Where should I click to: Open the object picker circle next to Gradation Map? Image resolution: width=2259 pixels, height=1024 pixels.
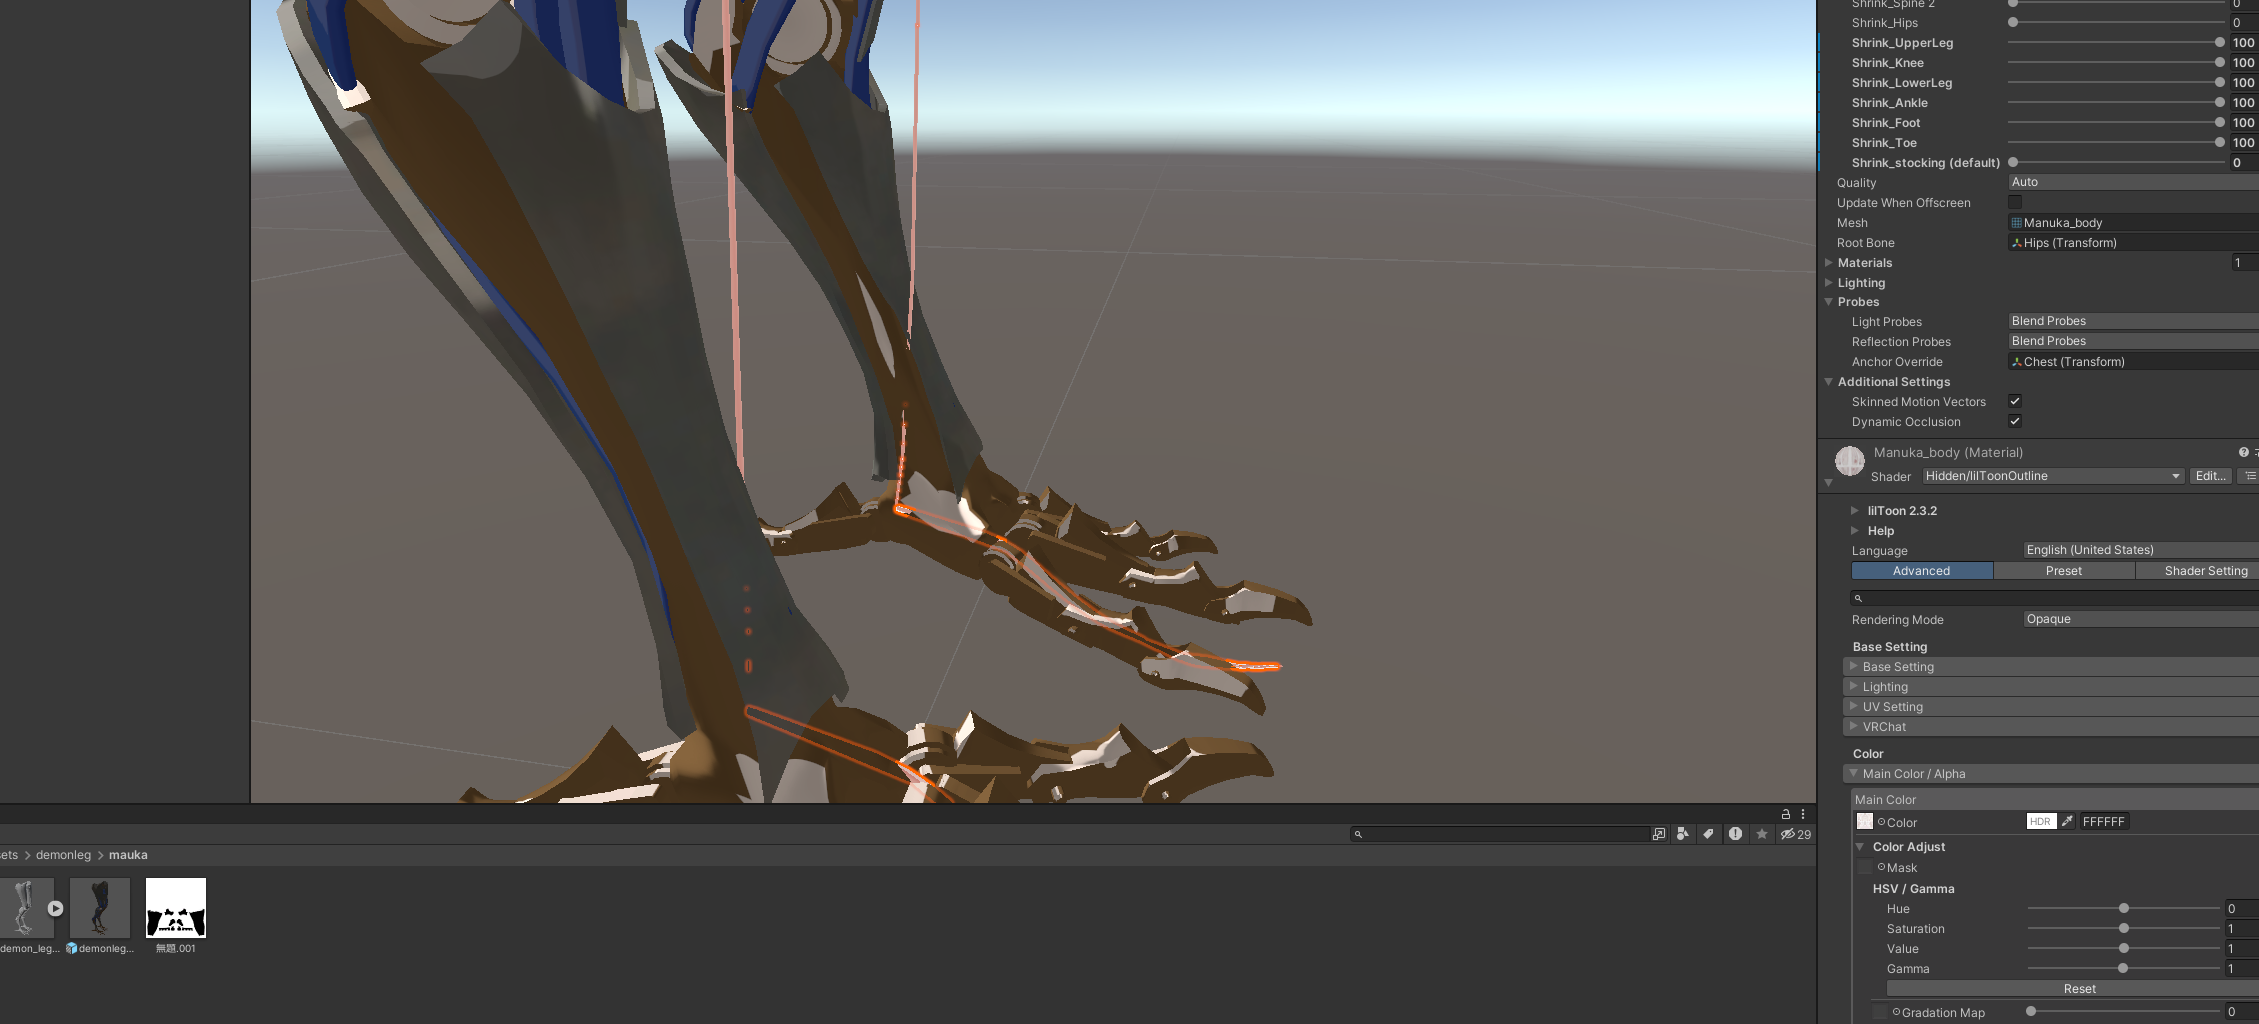pos(1896,1012)
